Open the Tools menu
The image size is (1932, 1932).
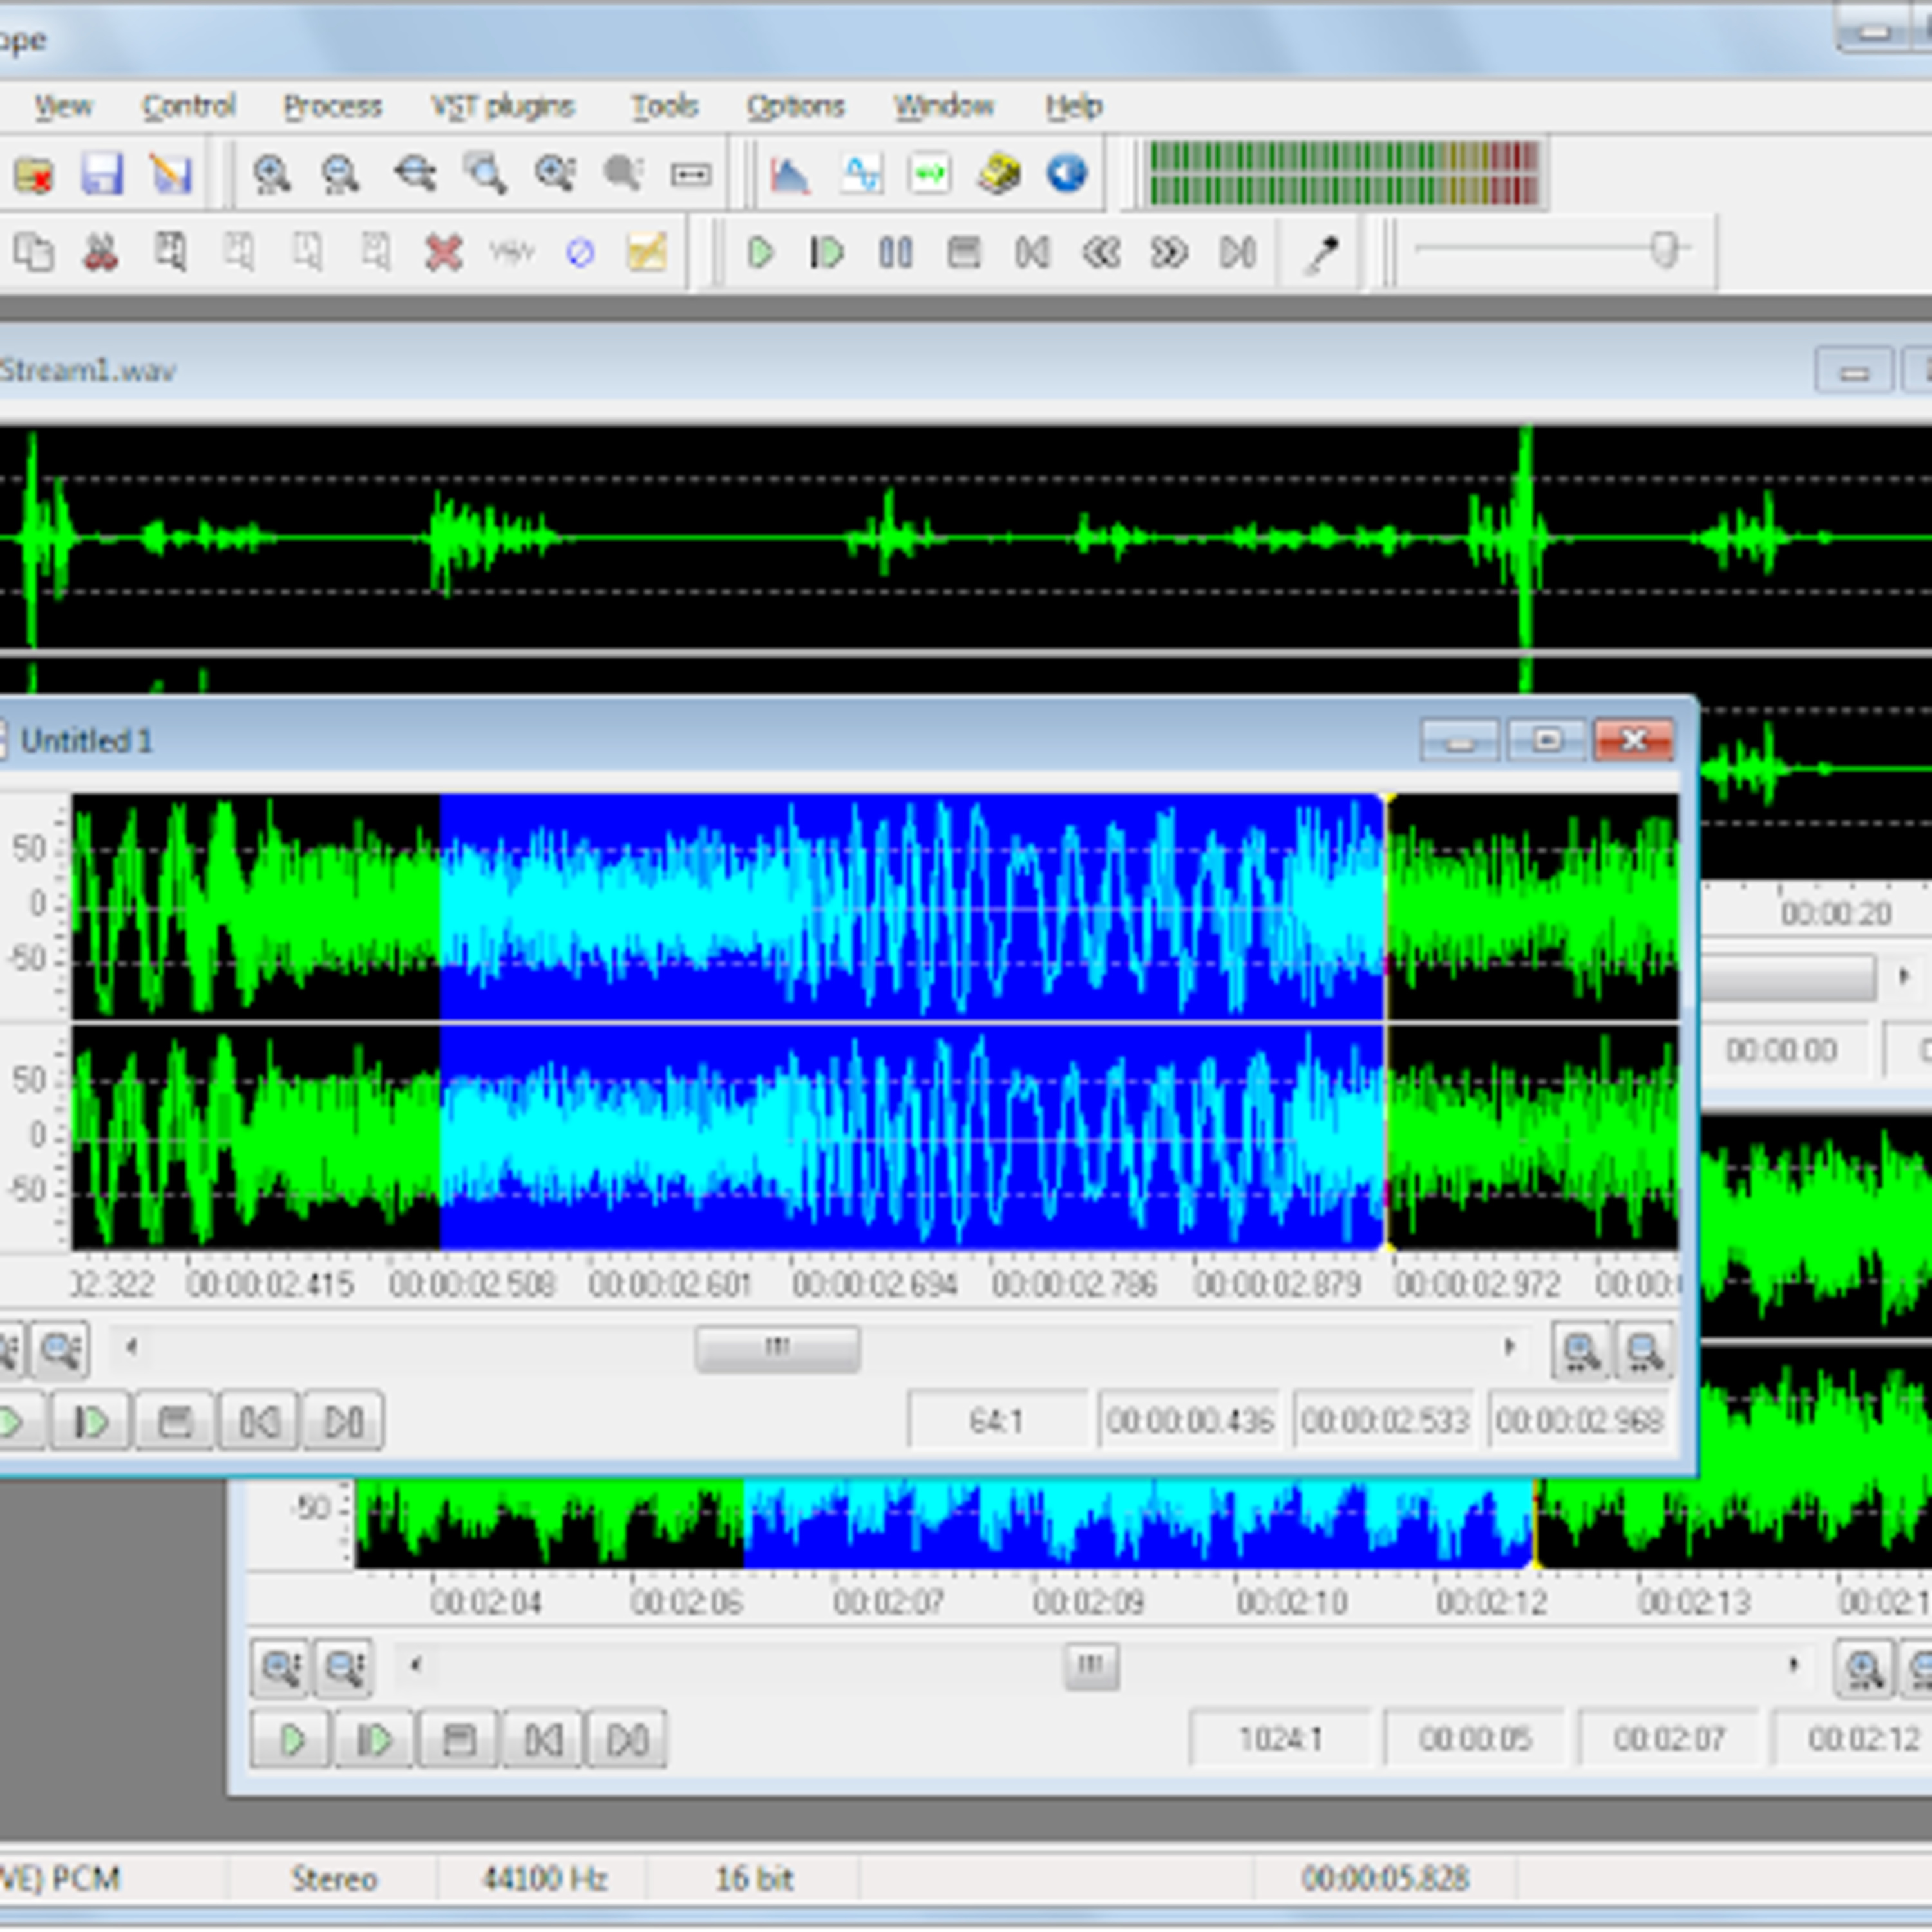(664, 105)
